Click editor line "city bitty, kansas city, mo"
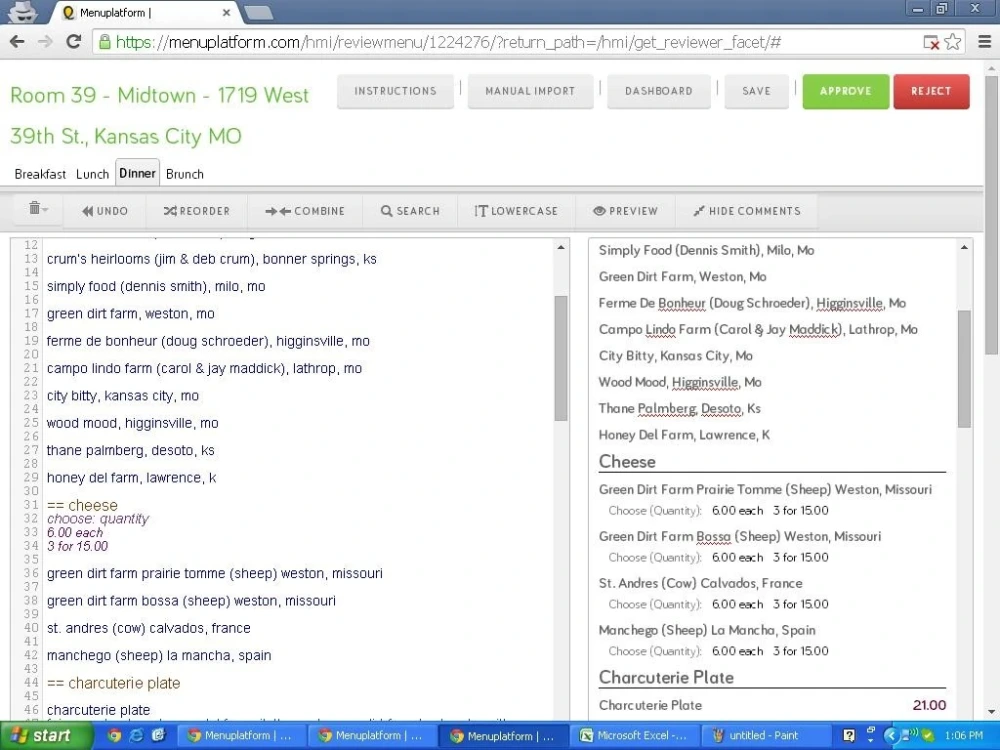 click(122, 395)
